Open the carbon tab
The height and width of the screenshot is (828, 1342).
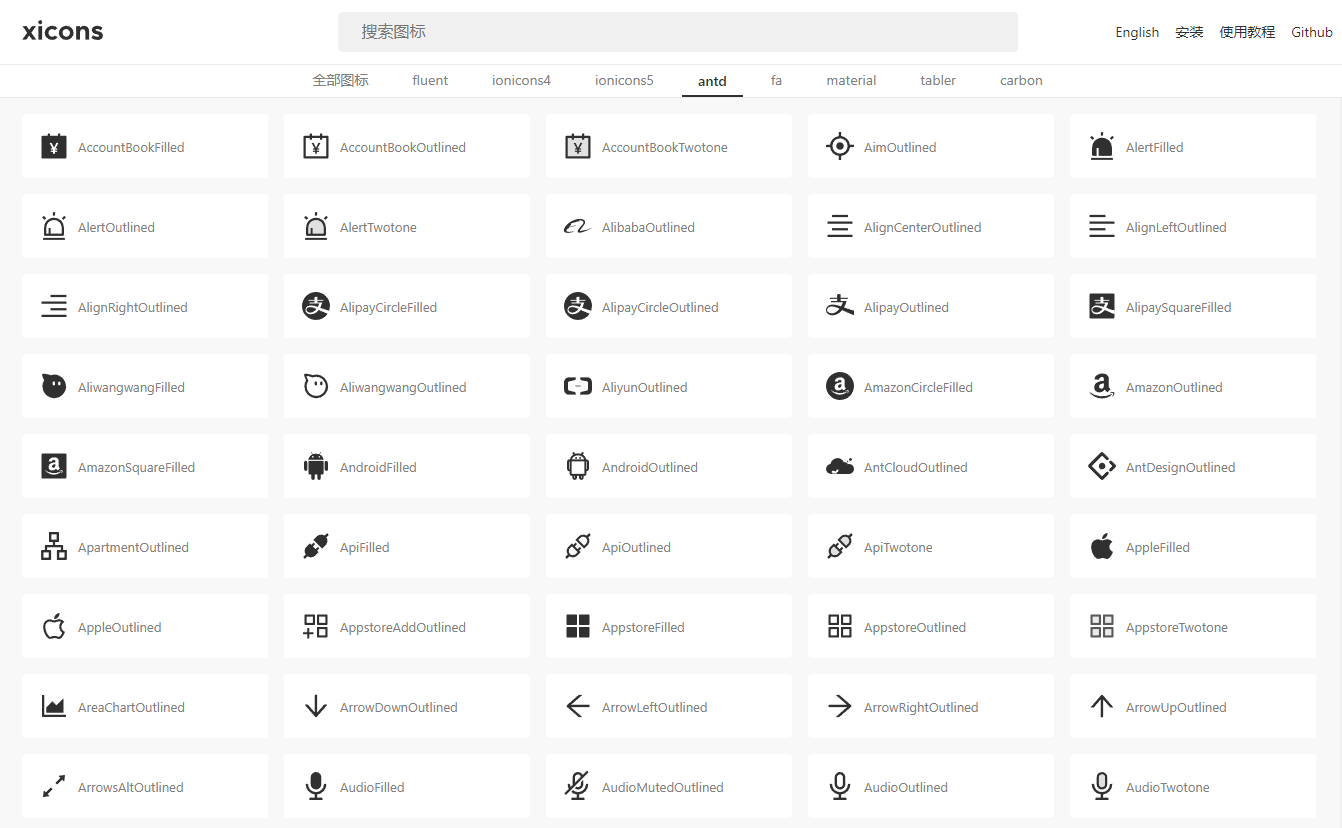coord(1021,80)
